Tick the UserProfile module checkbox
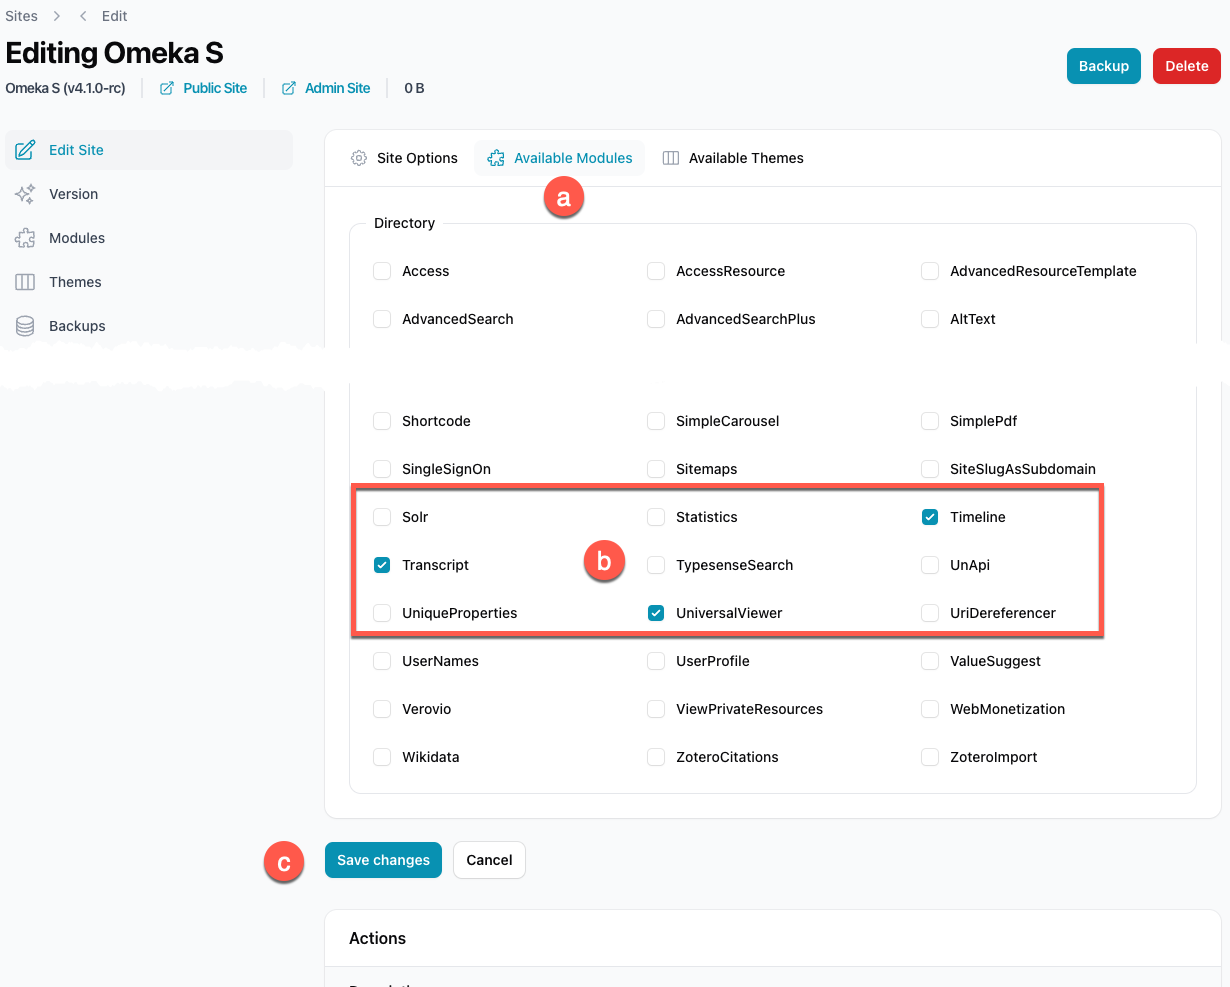This screenshot has height=987, width=1230. pyautogui.click(x=656, y=661)
